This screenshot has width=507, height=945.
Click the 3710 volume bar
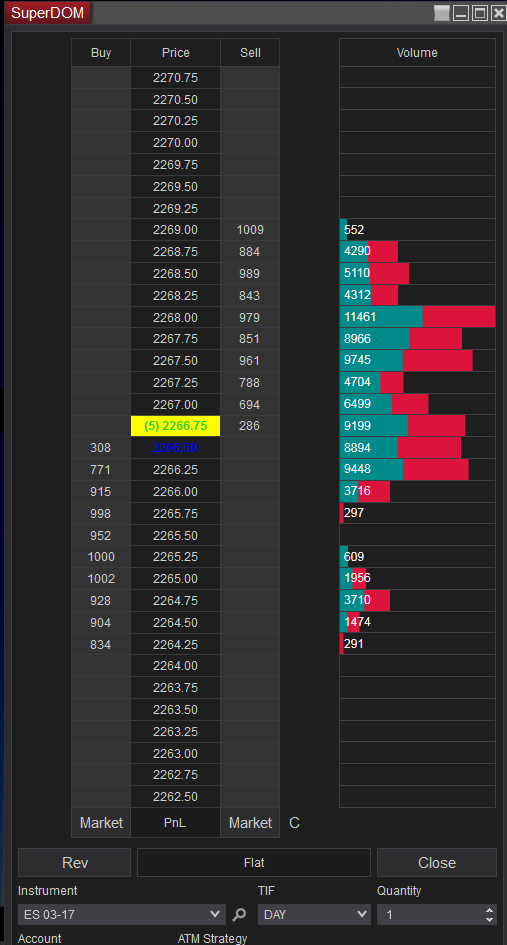click(x=365, y=600)
